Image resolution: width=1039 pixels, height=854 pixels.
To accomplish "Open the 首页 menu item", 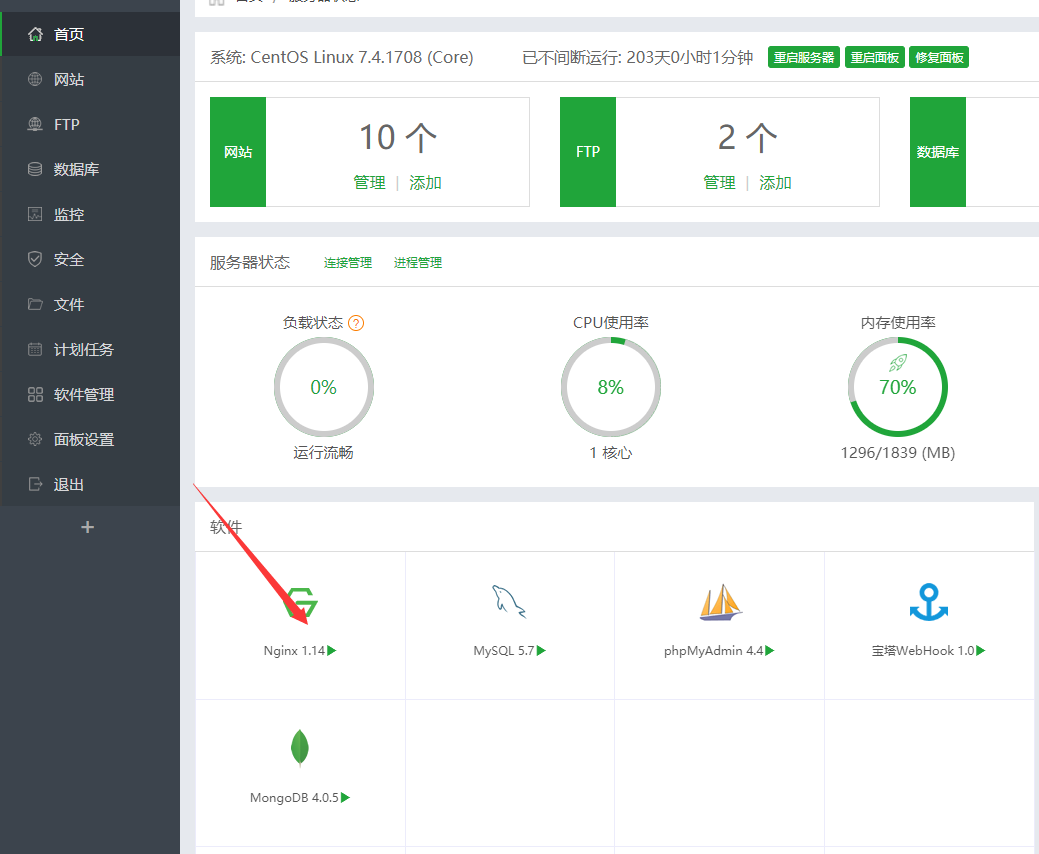I will pos(90,34).
